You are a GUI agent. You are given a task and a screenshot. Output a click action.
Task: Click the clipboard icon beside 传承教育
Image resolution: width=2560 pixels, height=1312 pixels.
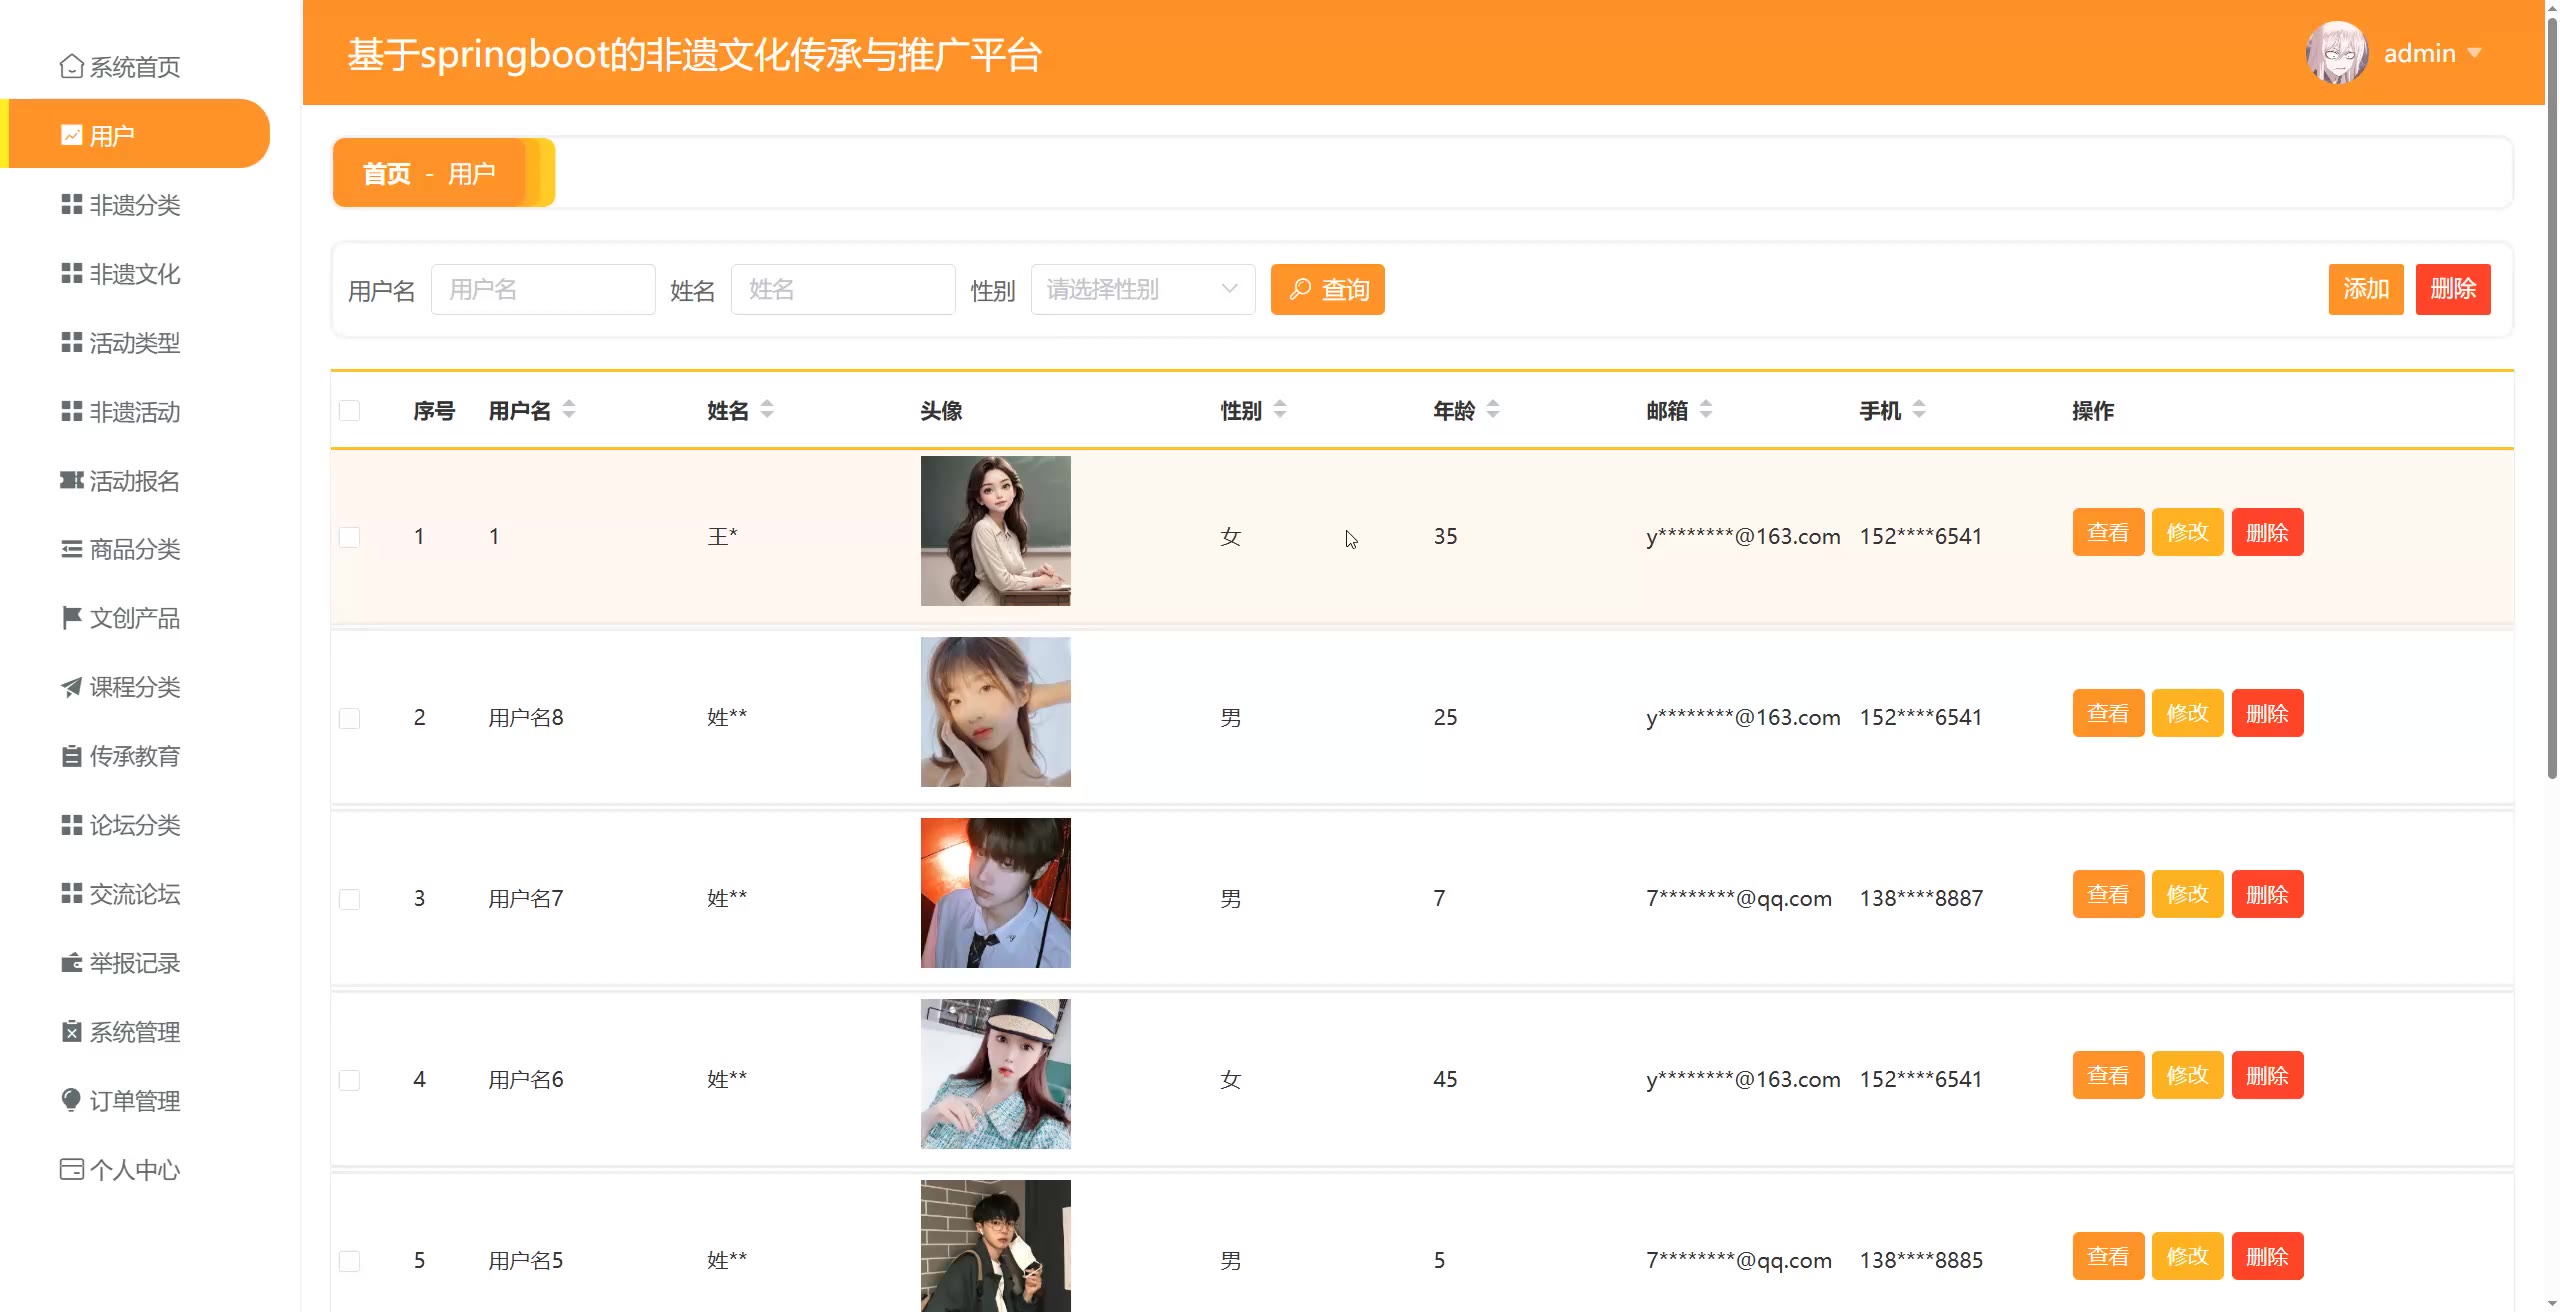point(71,756)
